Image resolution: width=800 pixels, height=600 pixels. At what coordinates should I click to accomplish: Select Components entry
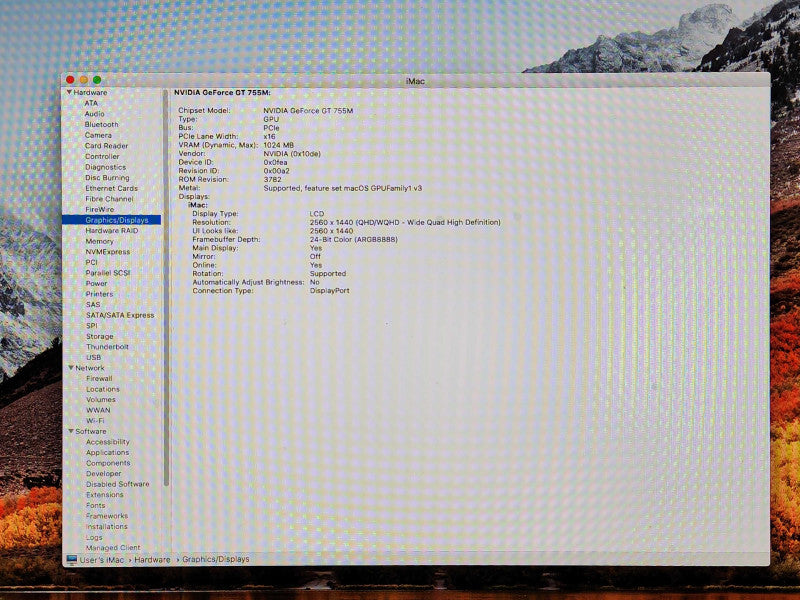(x=108, y=463)
